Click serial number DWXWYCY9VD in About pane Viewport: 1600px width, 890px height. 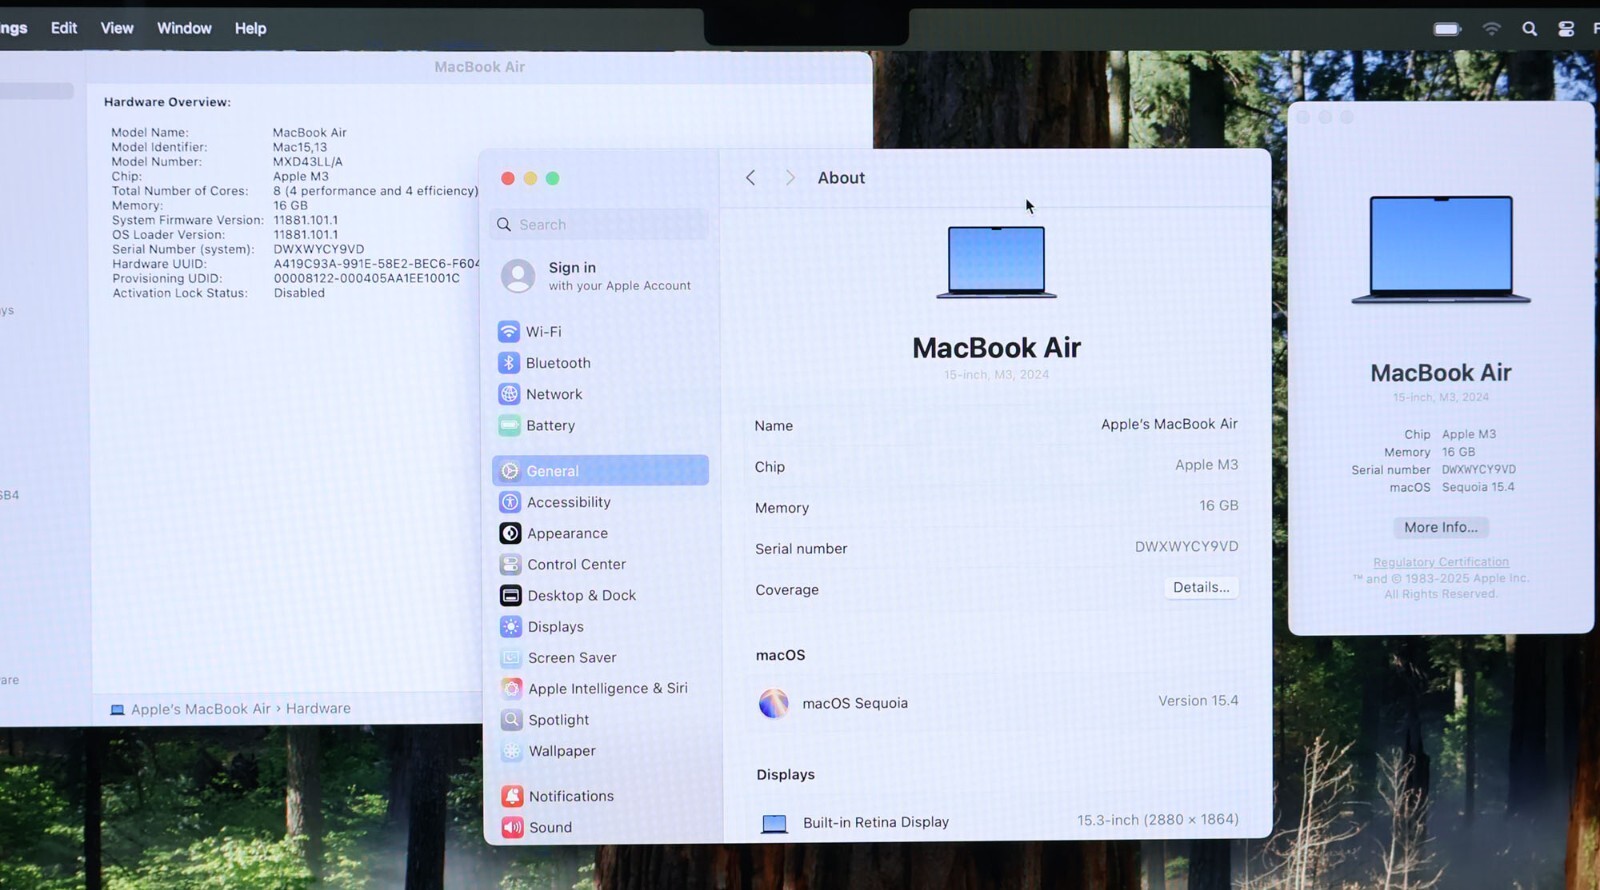click(1186, 547)
